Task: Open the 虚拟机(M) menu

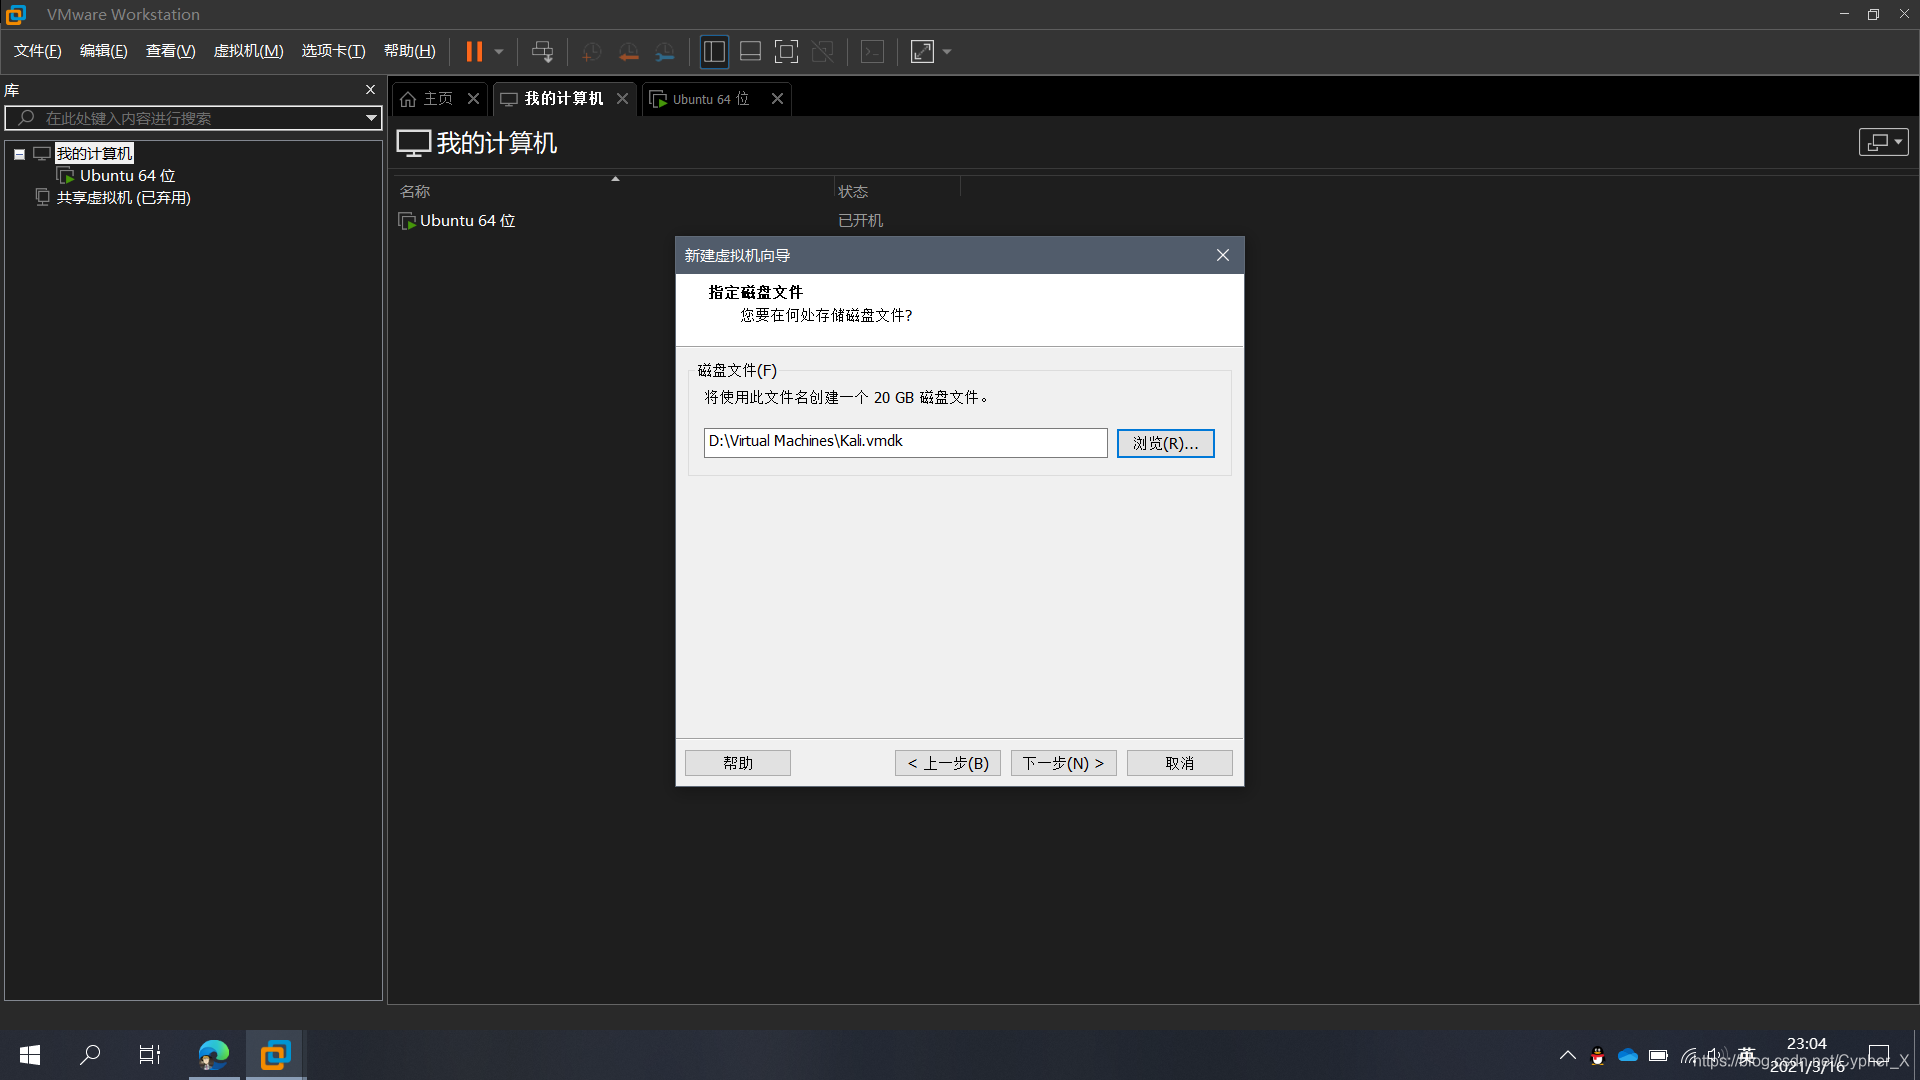Action: [249, 51]
